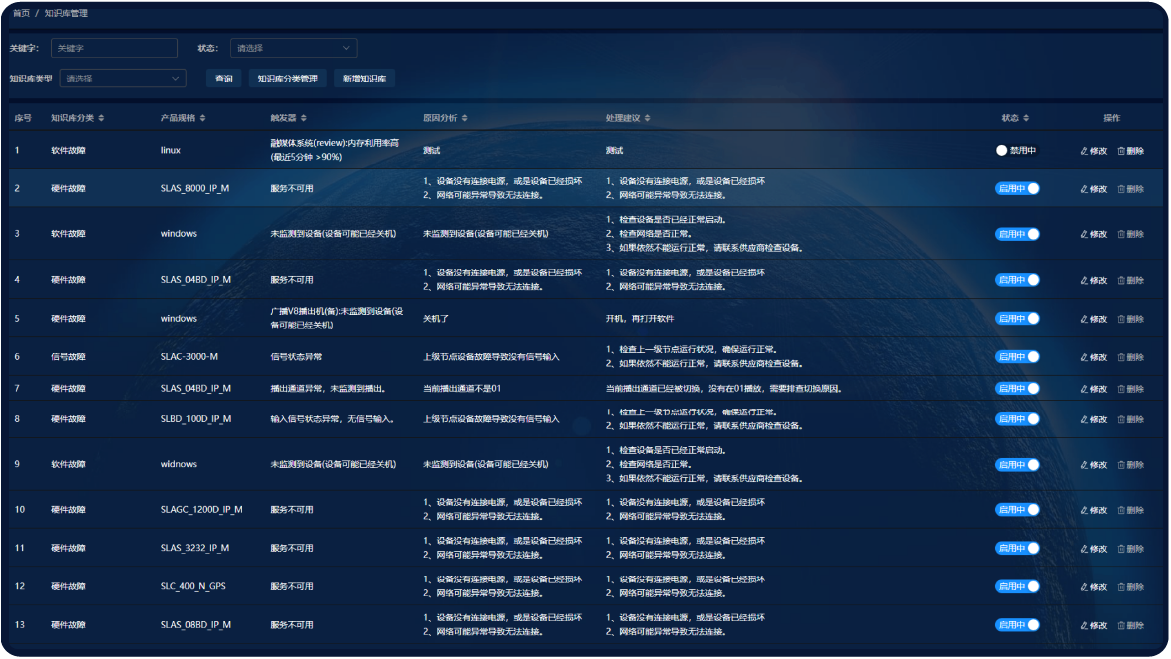Viewport: 1171px width, 659px height.
Task: Click the trash icon for SLC_400_N_GPS row
Action: click(x=1121, y=587)
